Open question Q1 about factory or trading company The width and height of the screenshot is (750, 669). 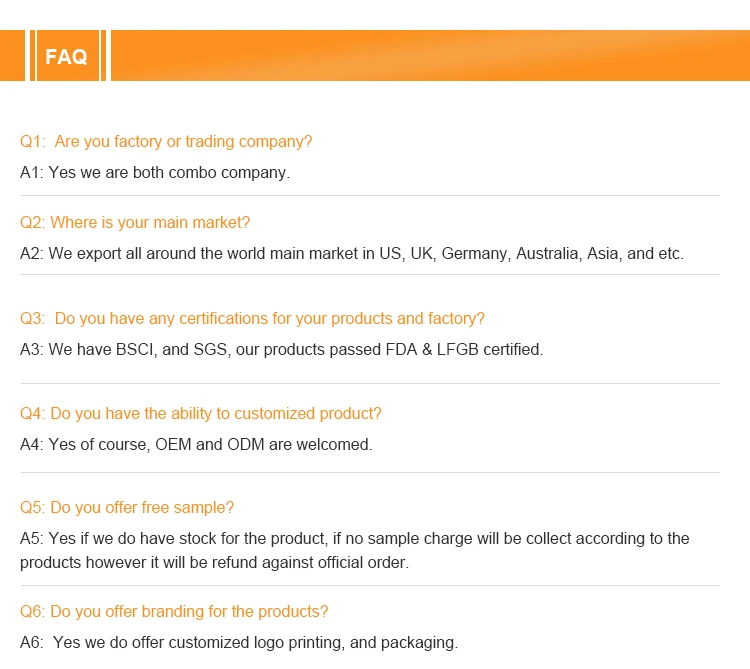pyautogui.click(x=166, y=142)
